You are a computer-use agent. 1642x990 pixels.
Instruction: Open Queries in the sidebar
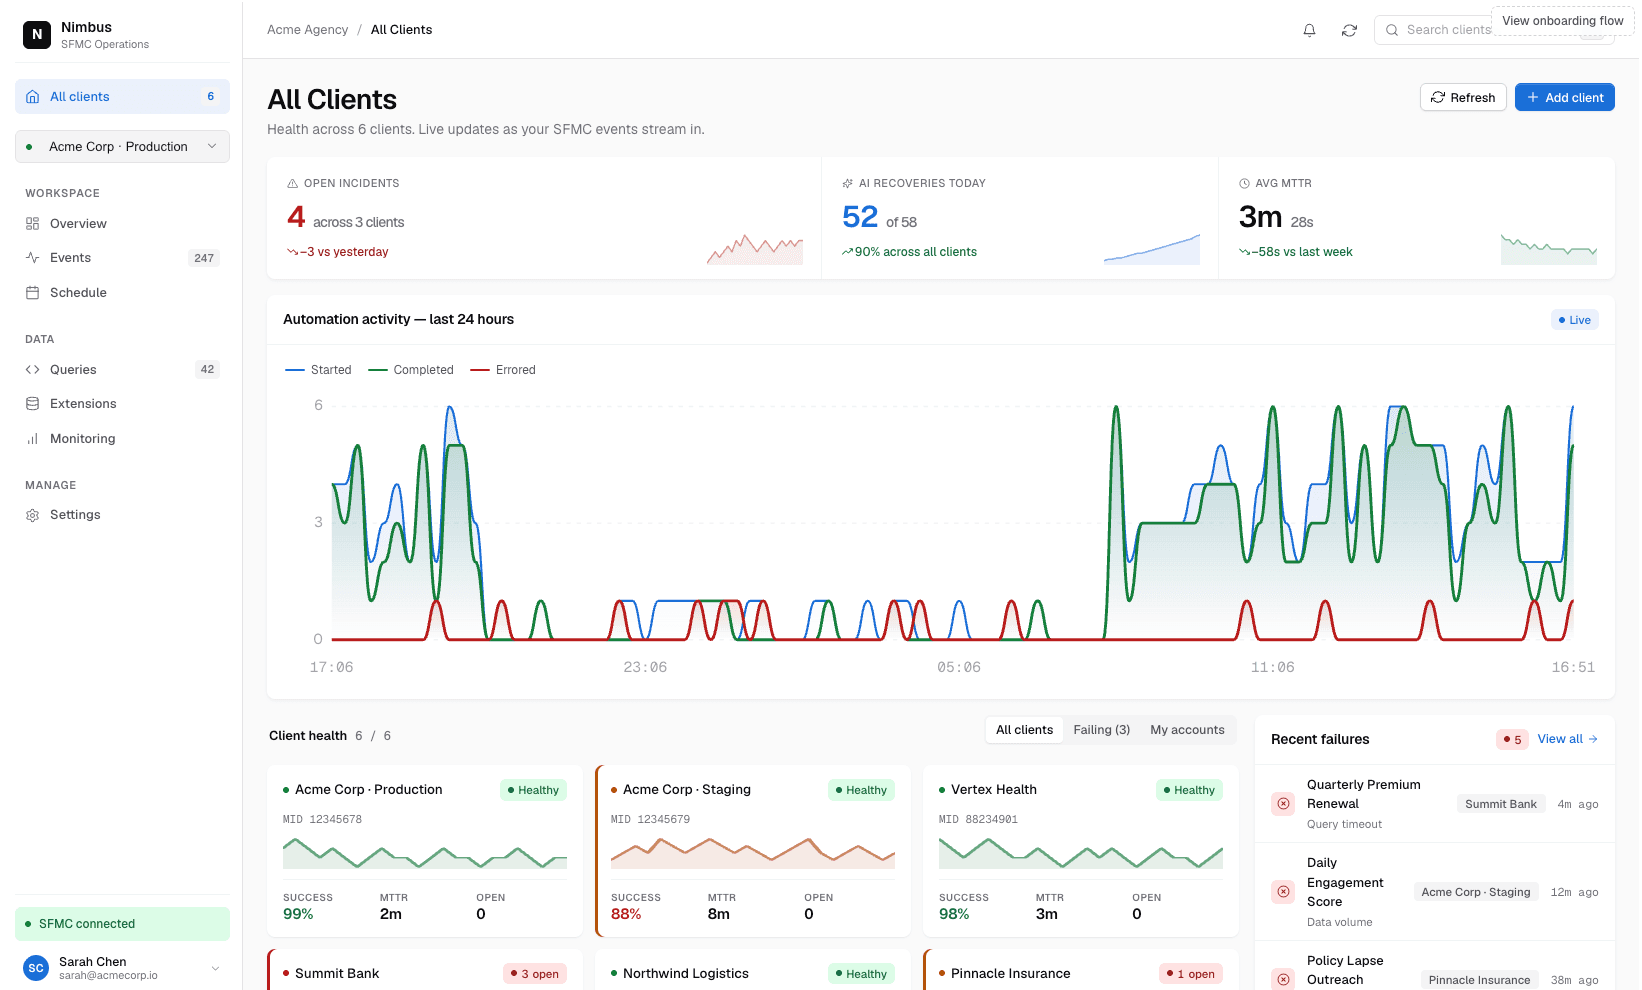coord(122,370)
